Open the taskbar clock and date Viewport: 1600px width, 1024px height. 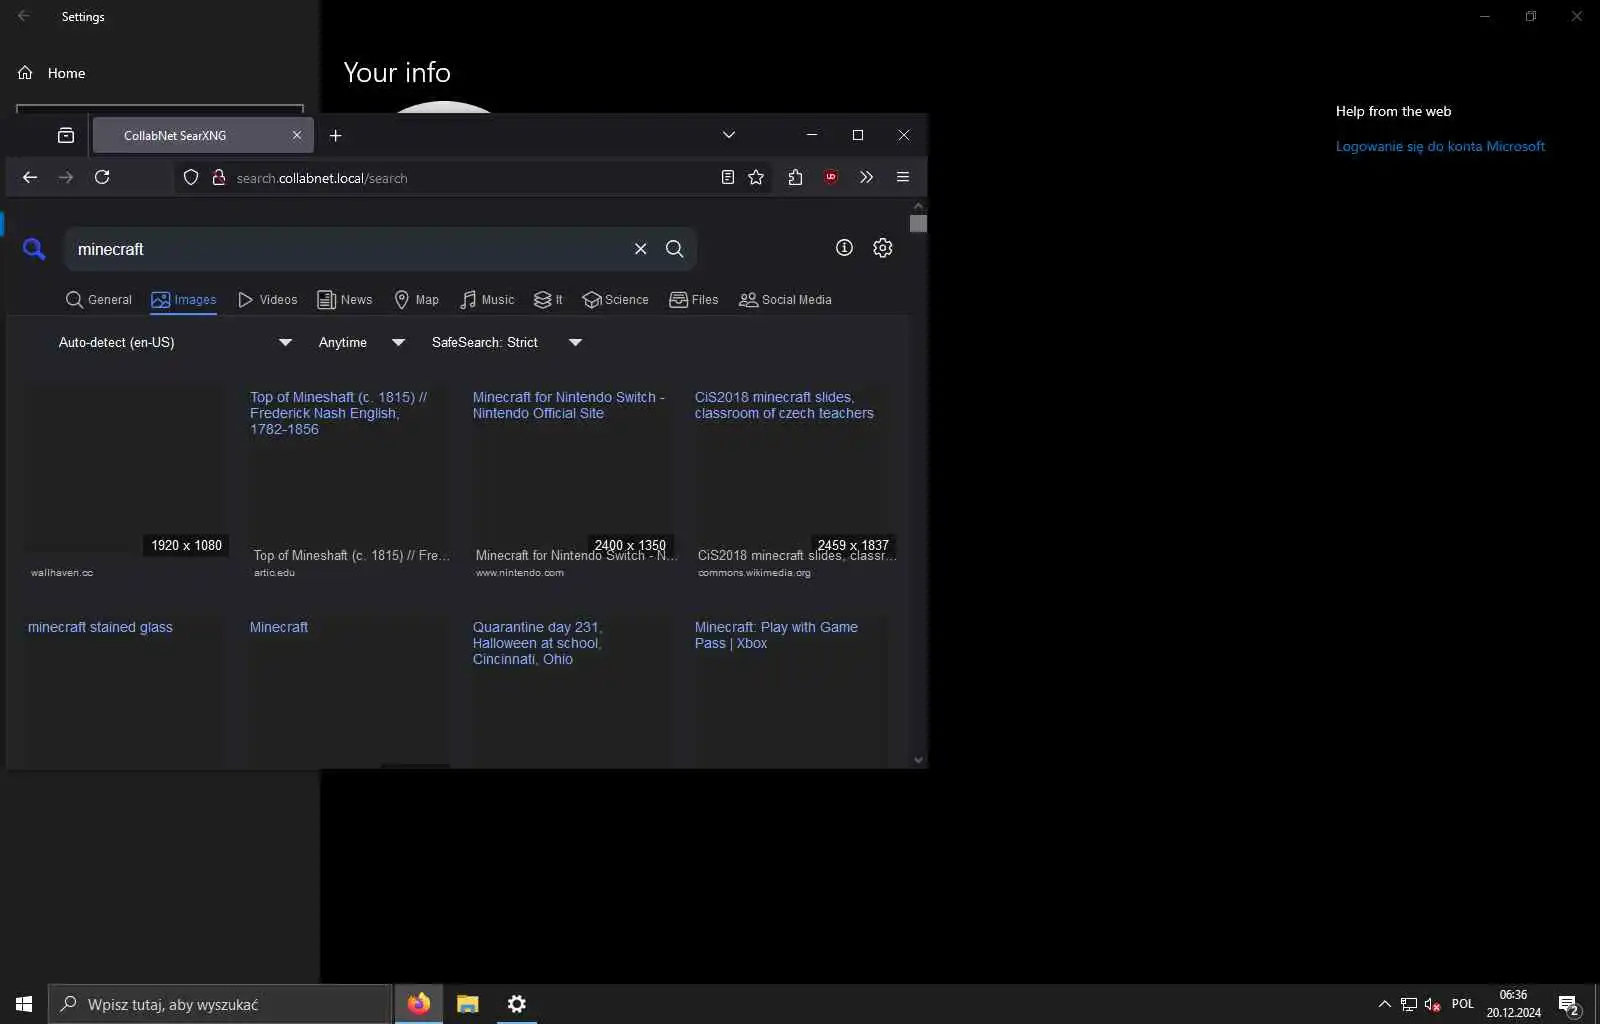coord(1513,1004)
